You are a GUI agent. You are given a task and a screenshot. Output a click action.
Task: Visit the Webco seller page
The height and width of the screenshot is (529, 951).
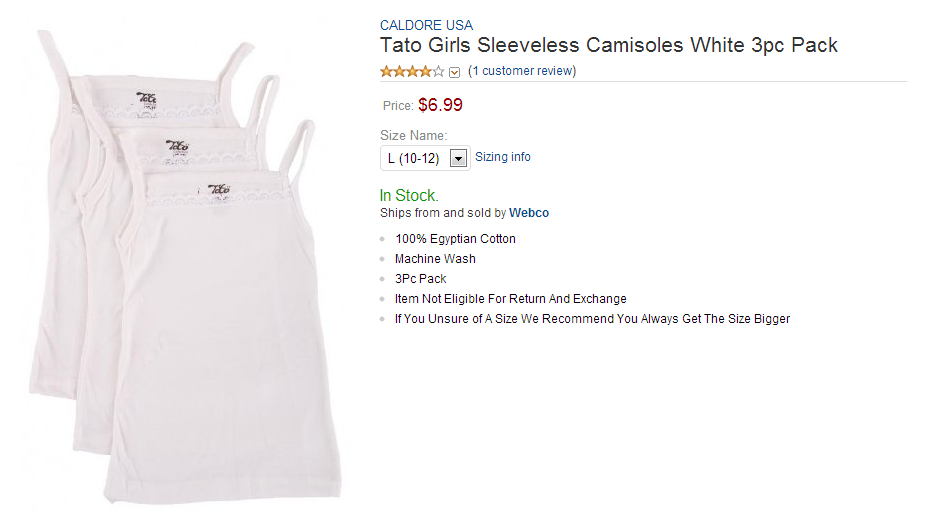529,213
